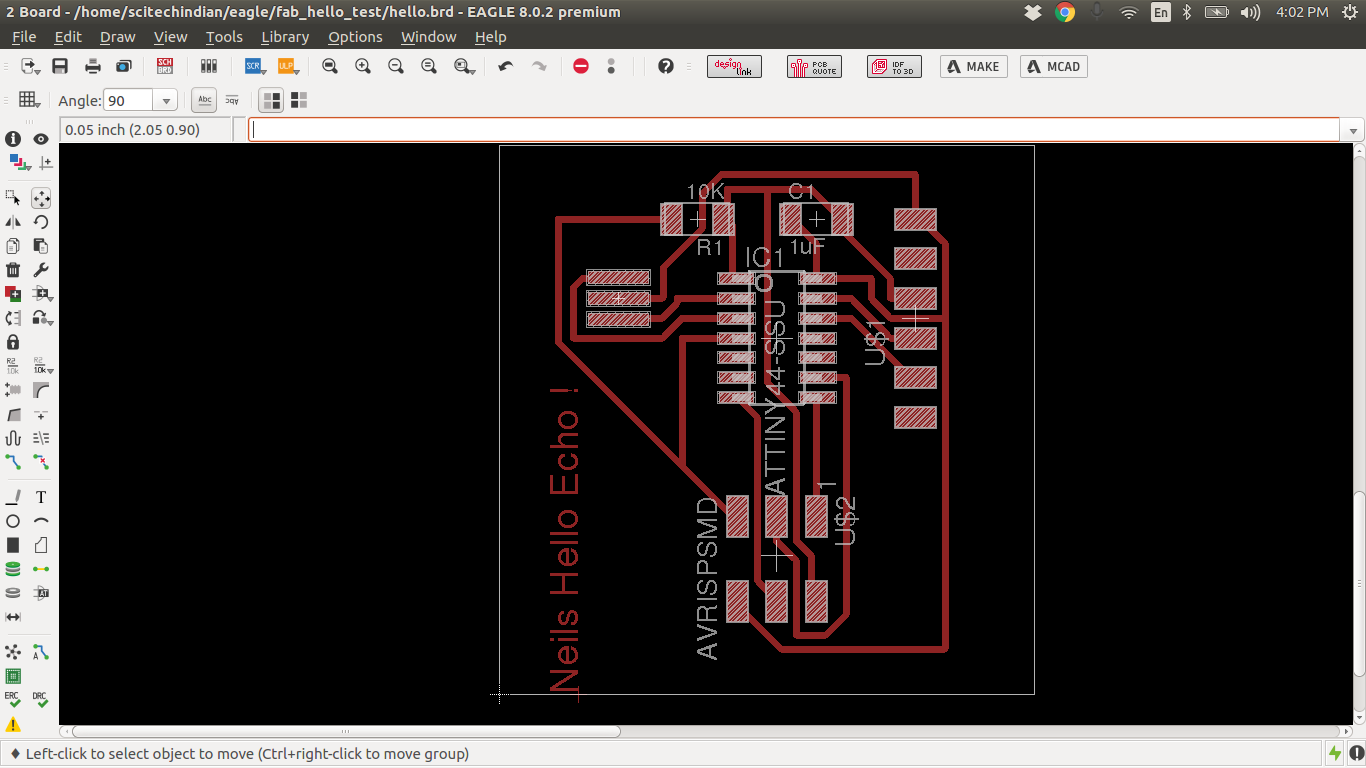Toggle layer visibility eye icon
Screen dimensions: 1366x768
point(41,139)
